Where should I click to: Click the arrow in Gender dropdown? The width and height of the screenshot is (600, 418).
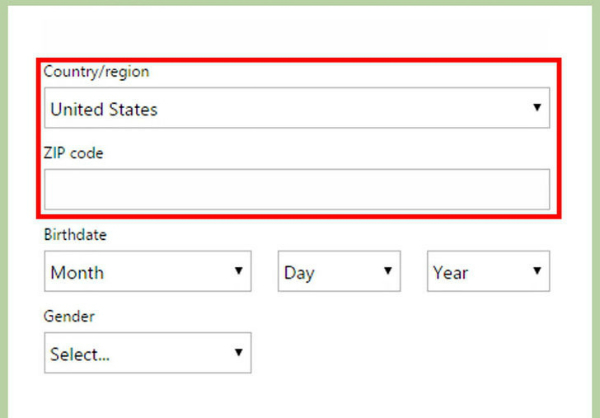point(239,353)
